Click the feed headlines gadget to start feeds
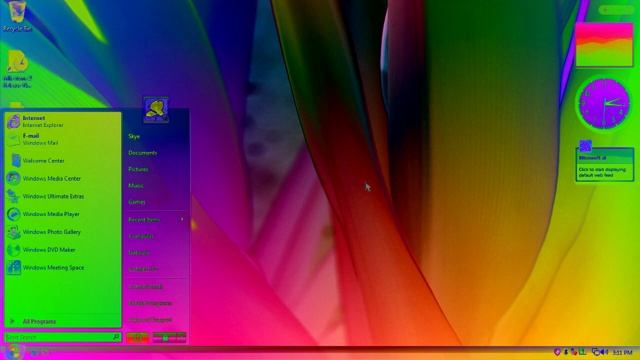This screenshot has height=360, width=640. pos(605,164)
